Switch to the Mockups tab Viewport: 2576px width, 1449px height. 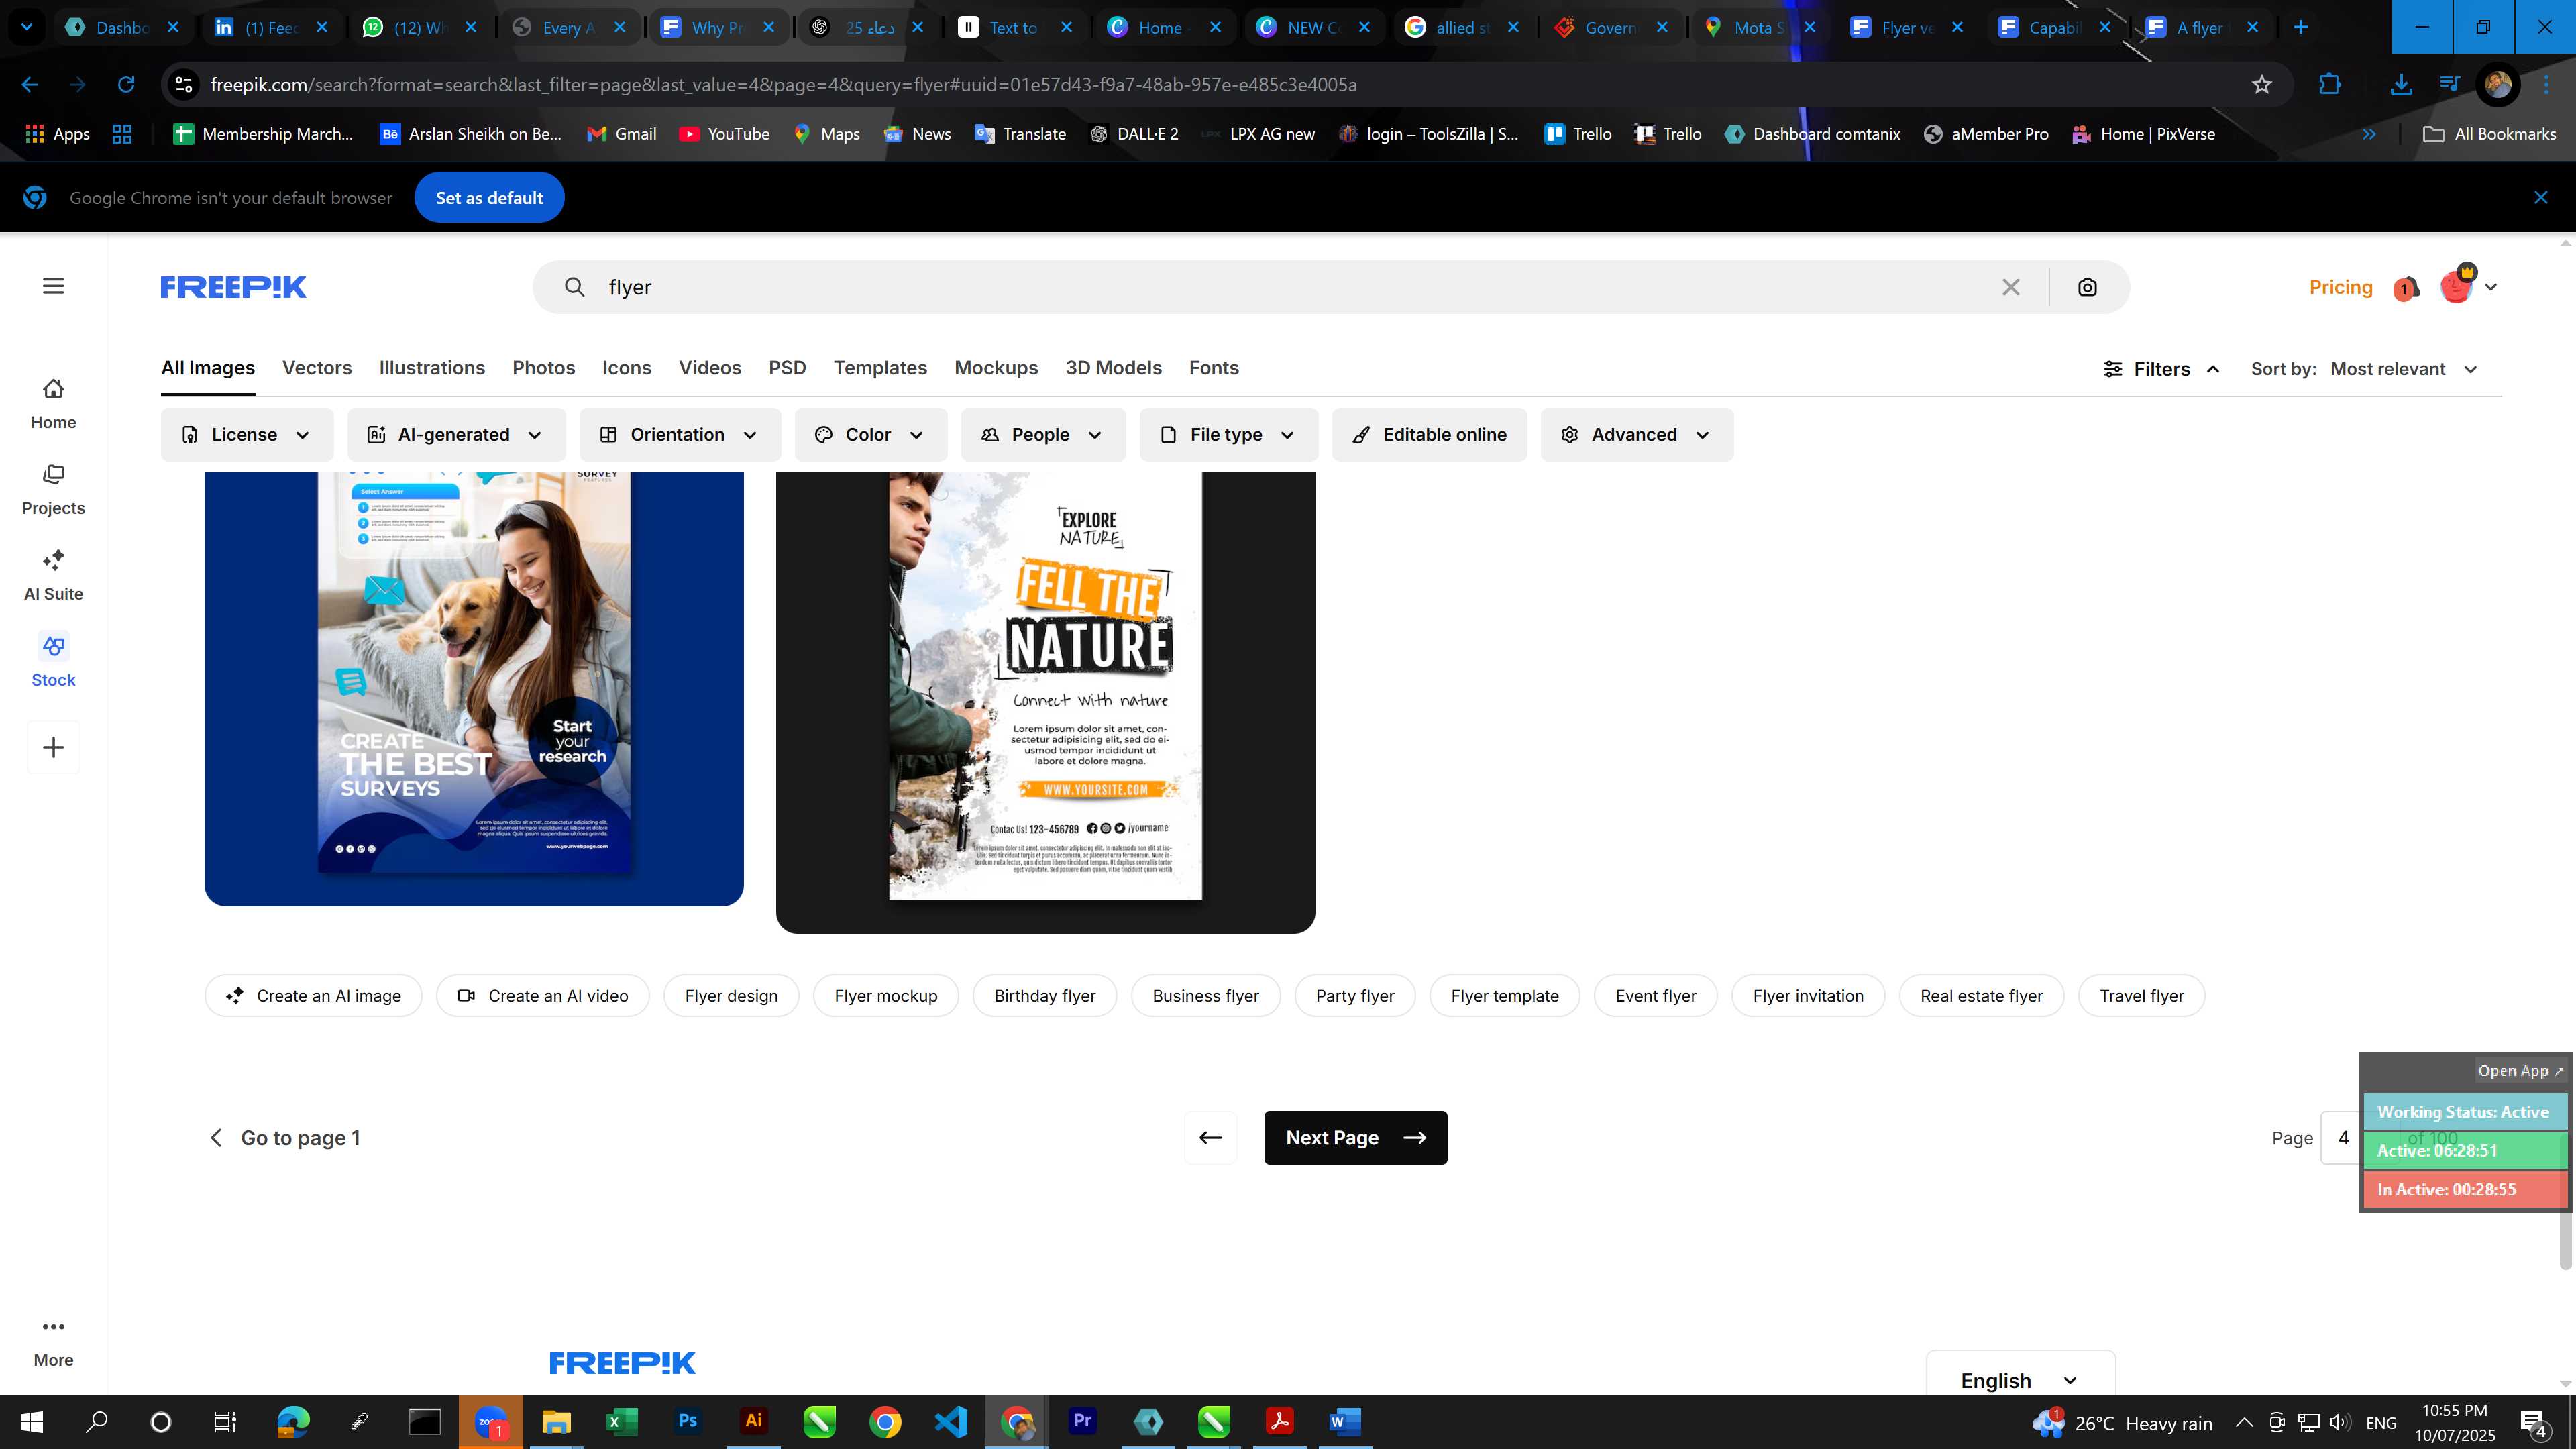pos(996,368)
